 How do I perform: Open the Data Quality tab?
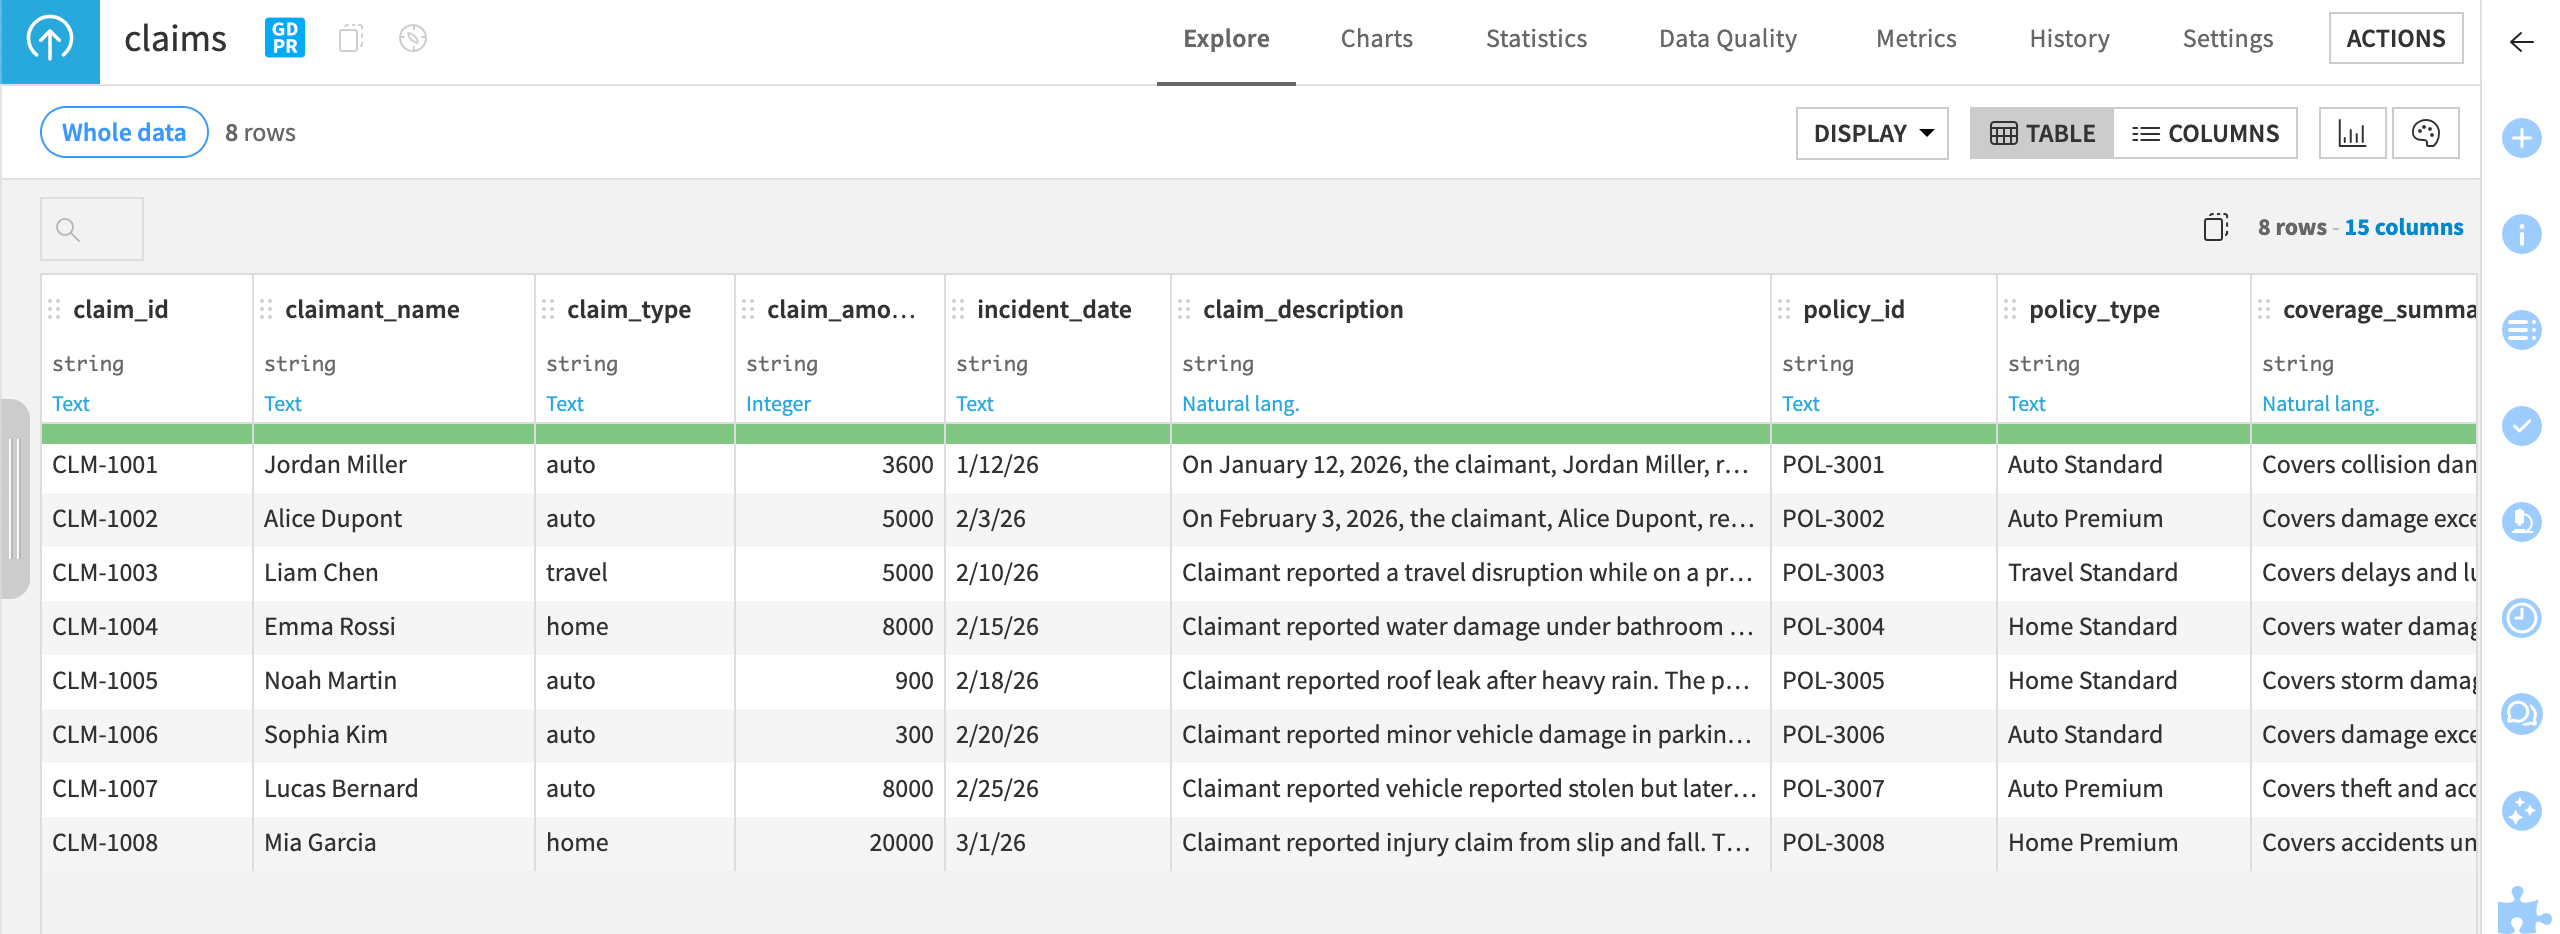click(x=1727, y=39)
